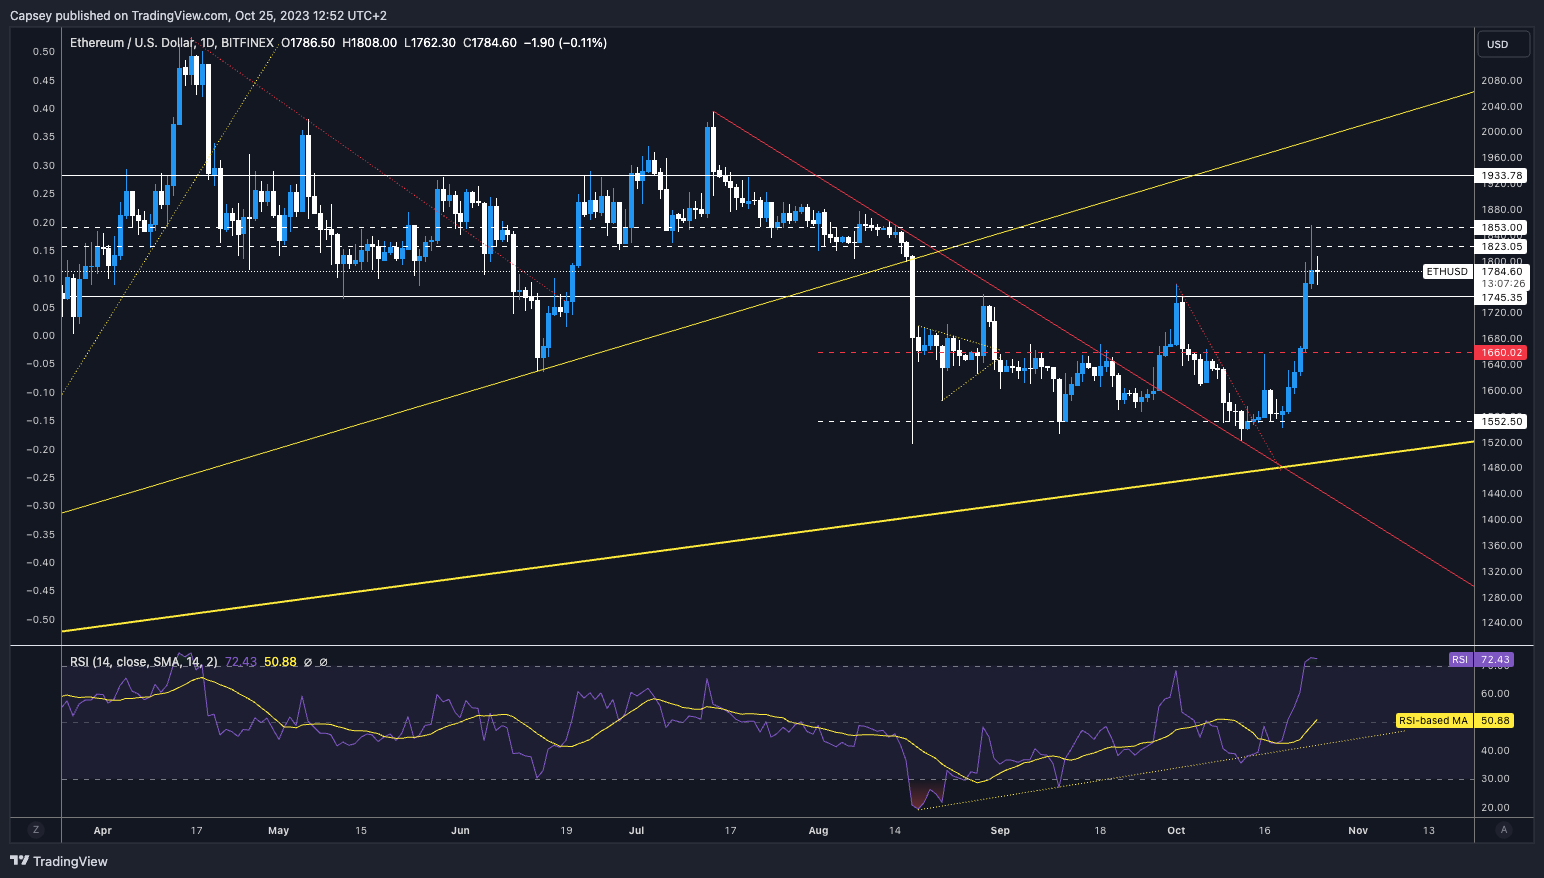Click the 1933.78 horizontal line price tag

click(x=1501, y=176)
